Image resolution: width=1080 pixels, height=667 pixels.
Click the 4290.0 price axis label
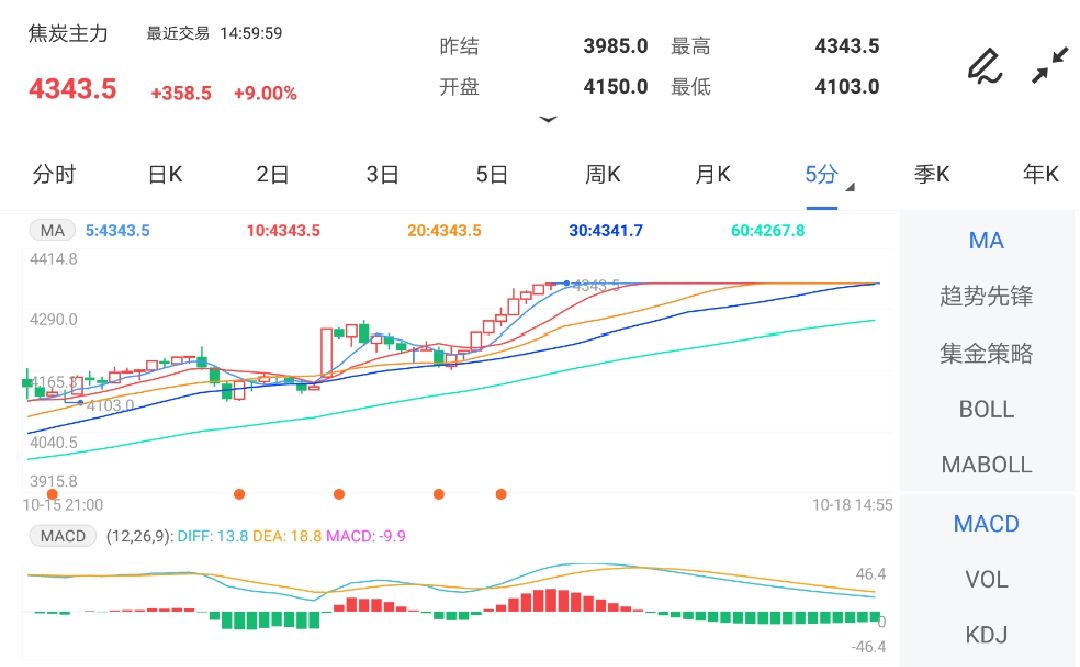54,319
